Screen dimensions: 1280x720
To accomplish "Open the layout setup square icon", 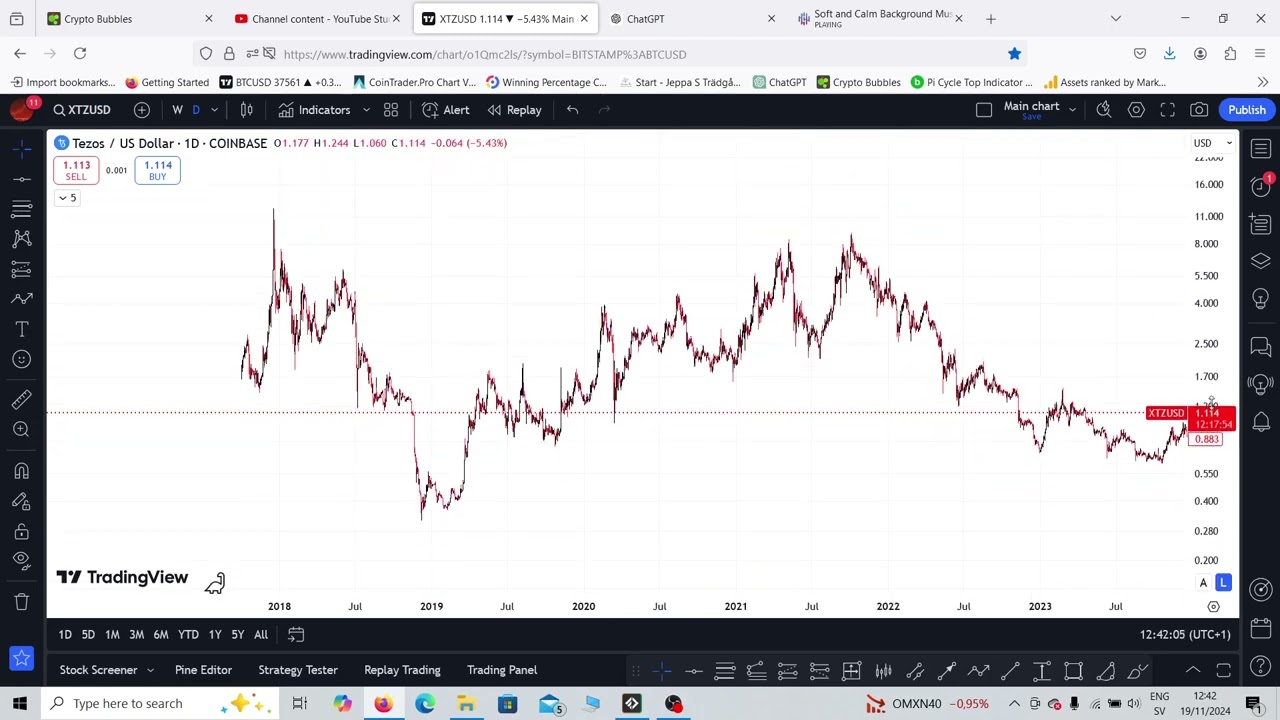I will pos(984,110).
